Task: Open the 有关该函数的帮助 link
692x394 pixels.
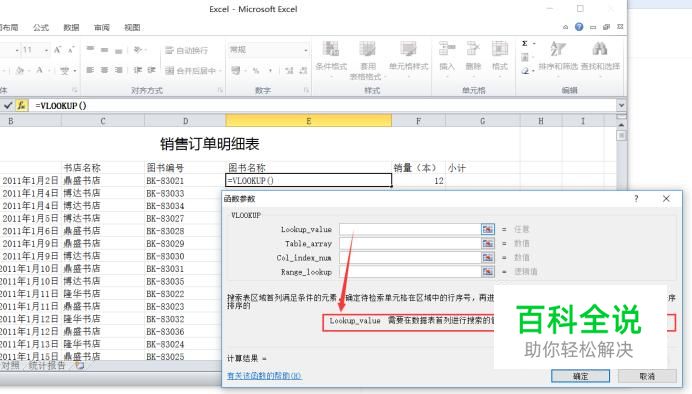Action: point(264,376)
